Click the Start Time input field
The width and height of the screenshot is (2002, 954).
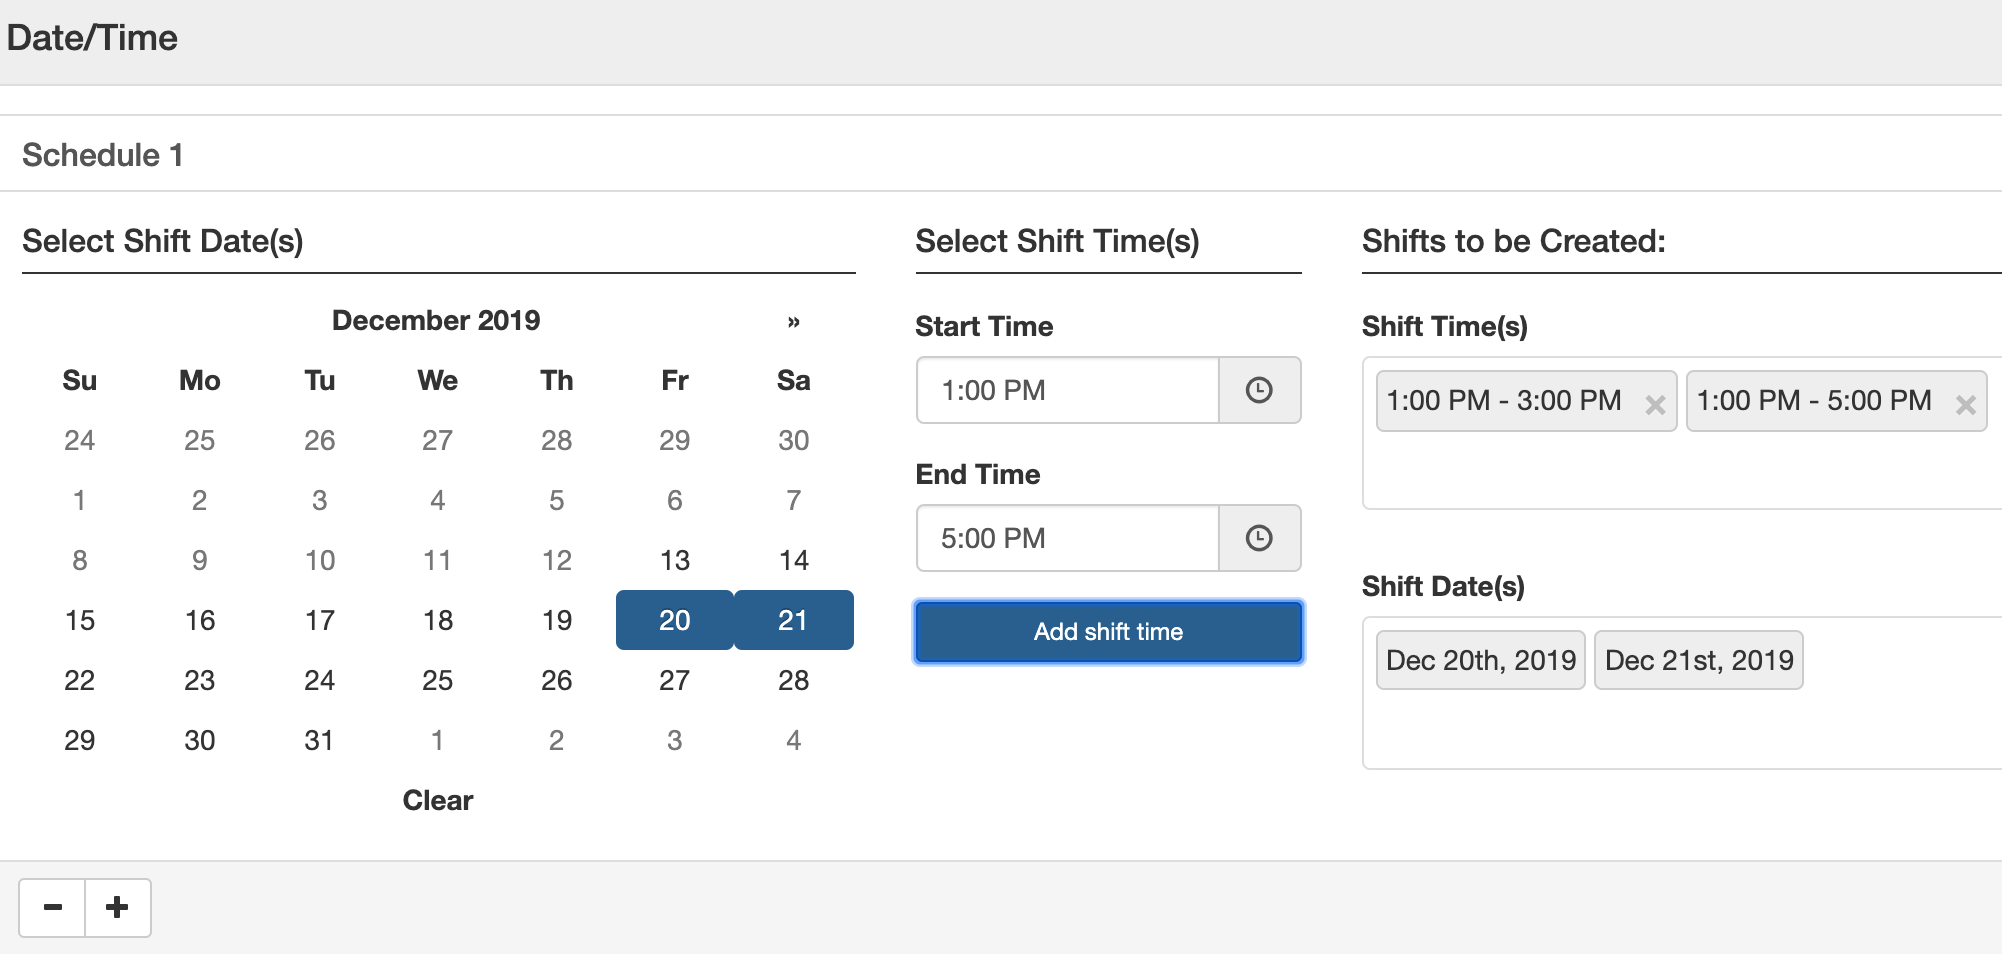(1067, 390)
